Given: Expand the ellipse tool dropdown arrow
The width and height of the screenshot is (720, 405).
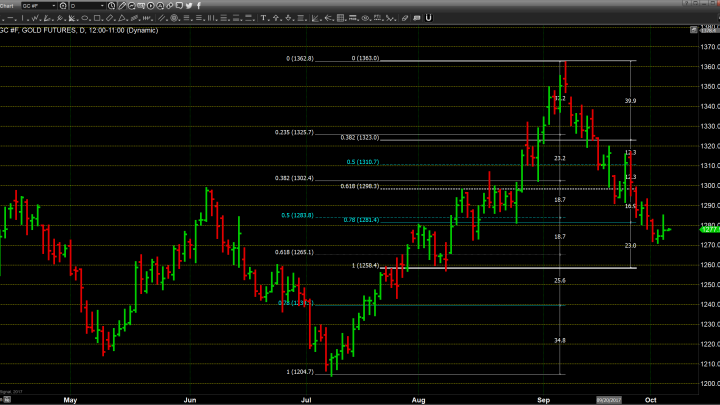Looking at the screenshot, I should [90, 20].
